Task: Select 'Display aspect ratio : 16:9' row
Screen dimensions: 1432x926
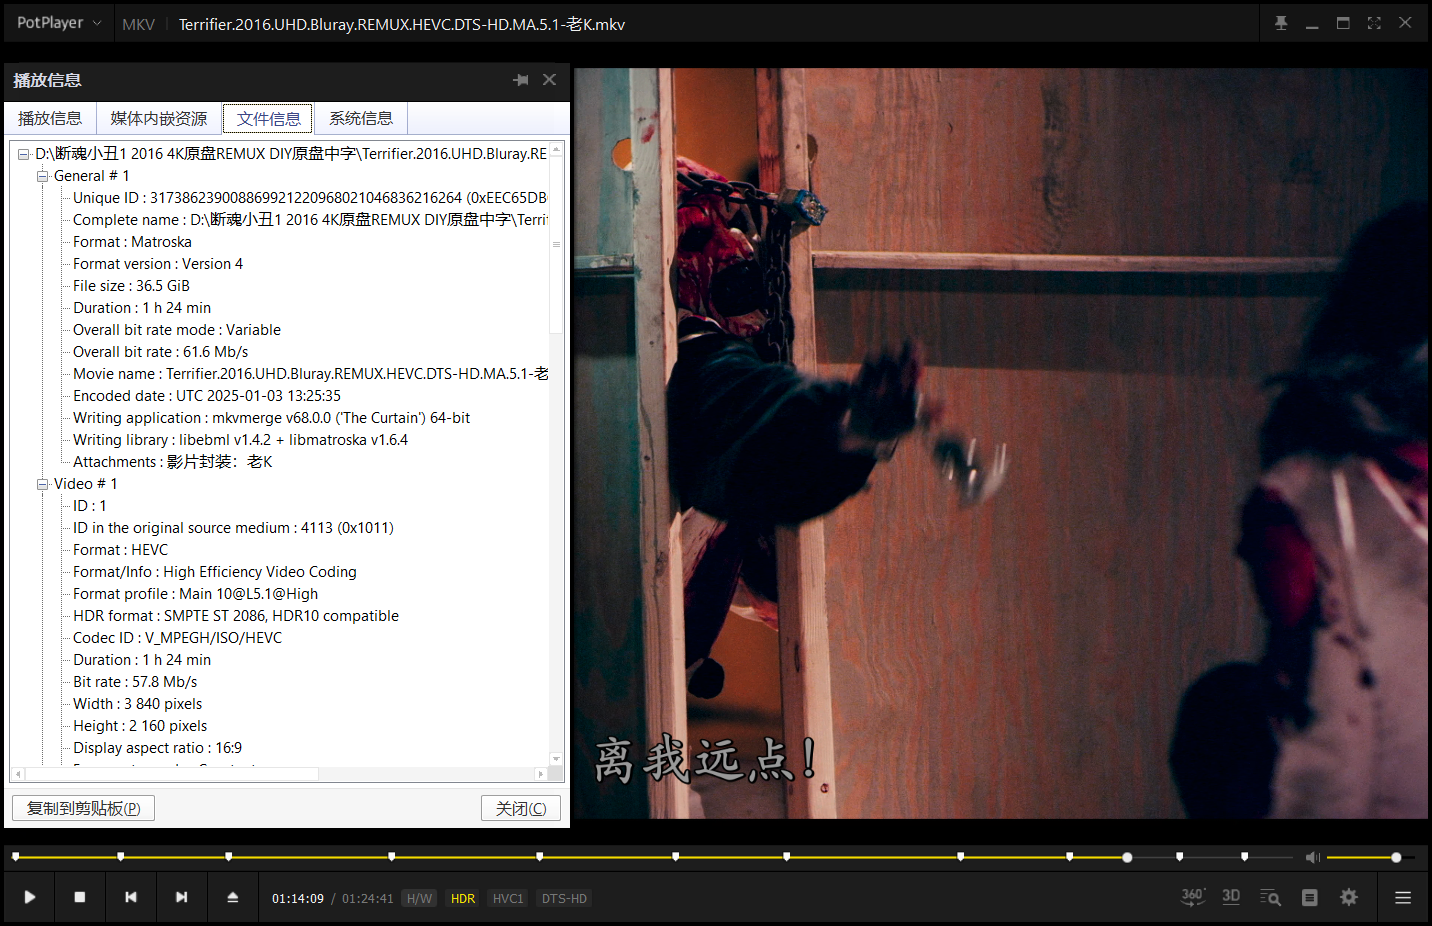Action: 157,748
